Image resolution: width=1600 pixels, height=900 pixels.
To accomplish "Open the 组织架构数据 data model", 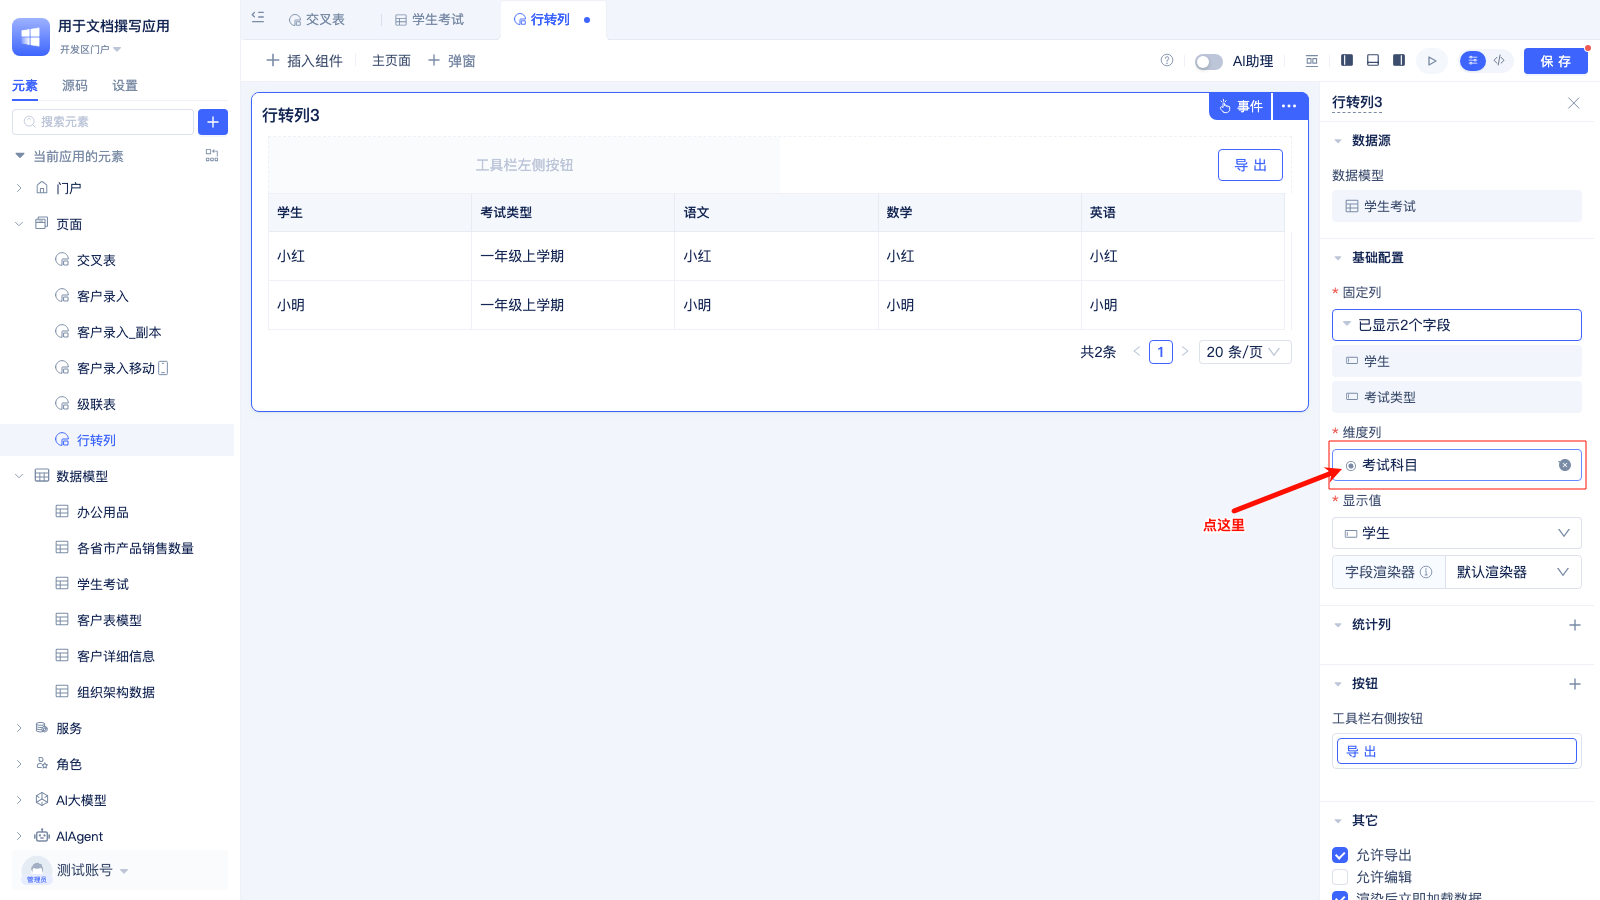I will 115,692.
